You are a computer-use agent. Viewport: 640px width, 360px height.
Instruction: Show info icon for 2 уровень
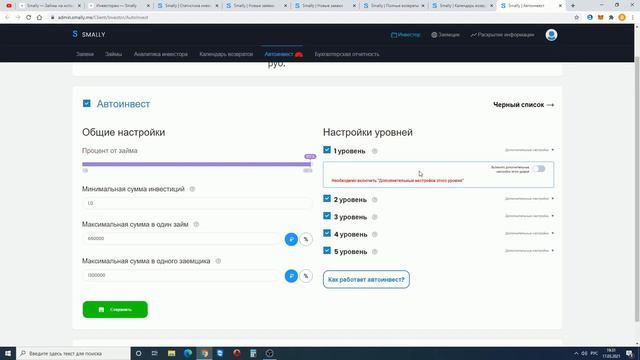375,200
